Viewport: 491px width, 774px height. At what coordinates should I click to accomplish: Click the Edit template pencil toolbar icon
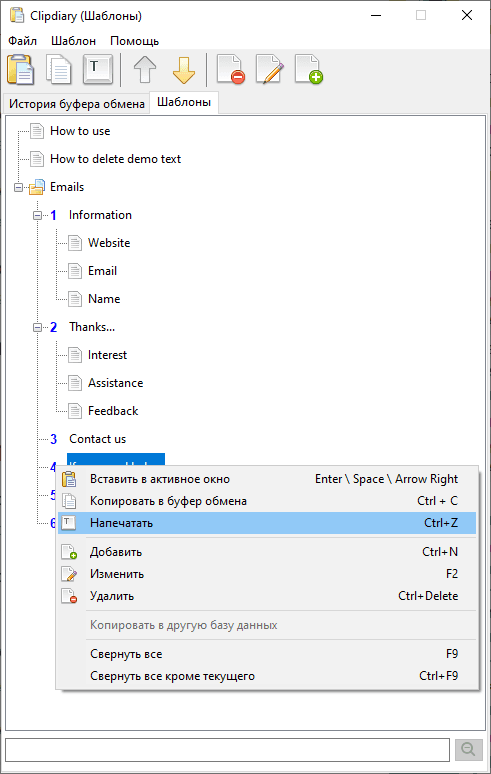coord(270,70)
